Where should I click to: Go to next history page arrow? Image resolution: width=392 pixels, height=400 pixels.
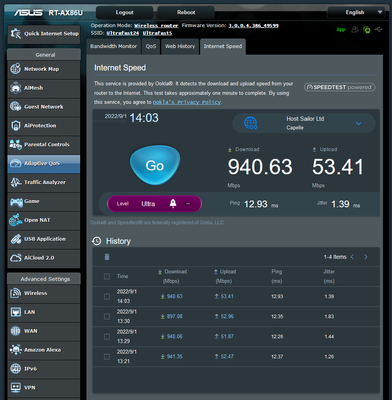tap(366, 257)
